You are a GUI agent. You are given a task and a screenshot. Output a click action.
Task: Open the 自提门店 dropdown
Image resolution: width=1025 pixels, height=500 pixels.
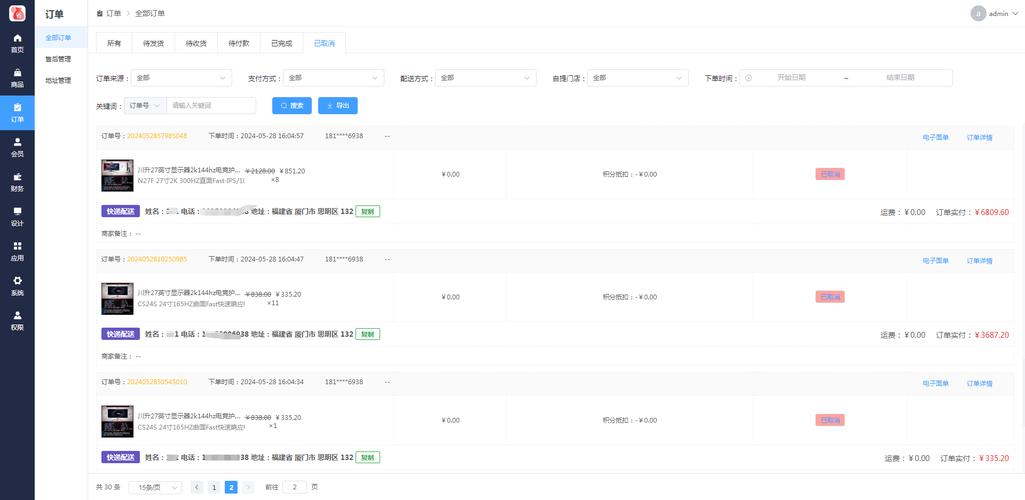[x=637, y=78]
